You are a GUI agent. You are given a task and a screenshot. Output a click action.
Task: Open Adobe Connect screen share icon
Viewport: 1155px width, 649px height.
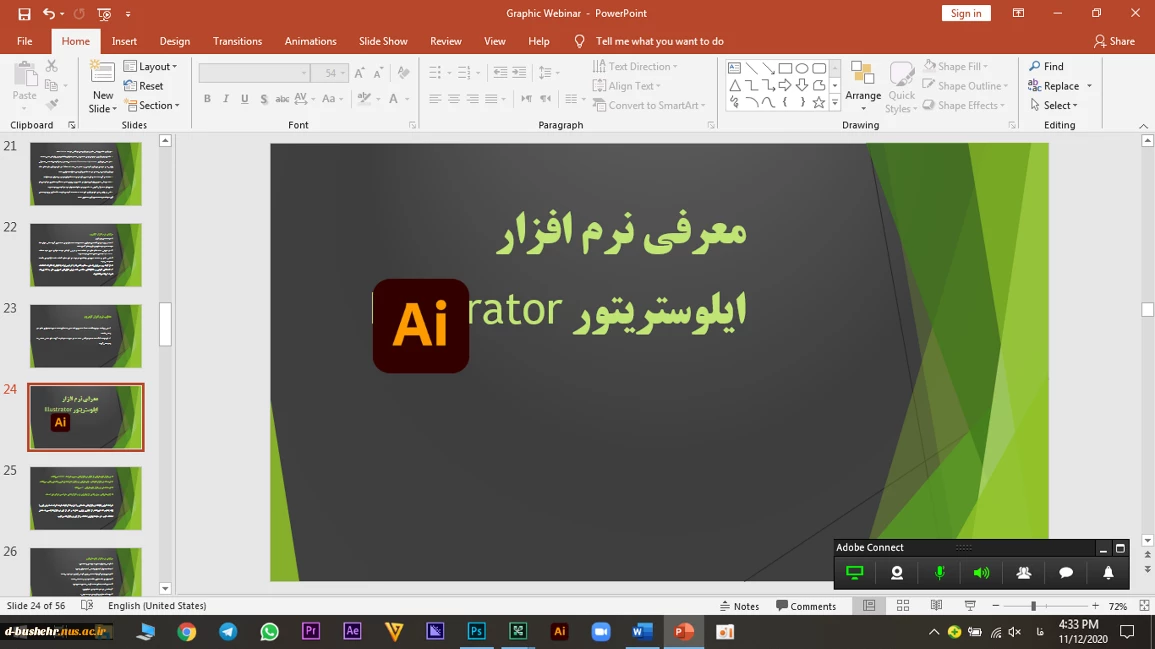pos(854,573)
